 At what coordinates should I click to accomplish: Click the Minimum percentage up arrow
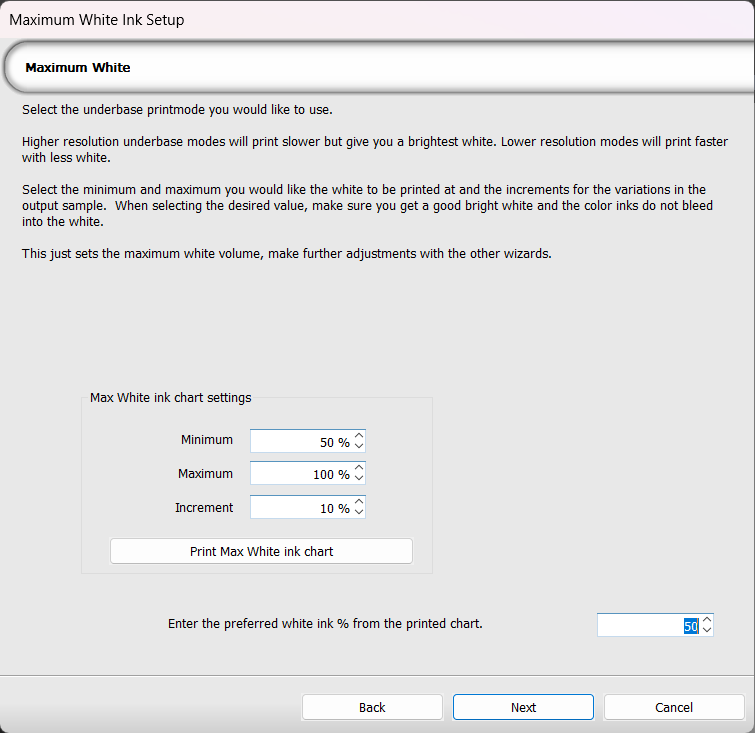360,436
